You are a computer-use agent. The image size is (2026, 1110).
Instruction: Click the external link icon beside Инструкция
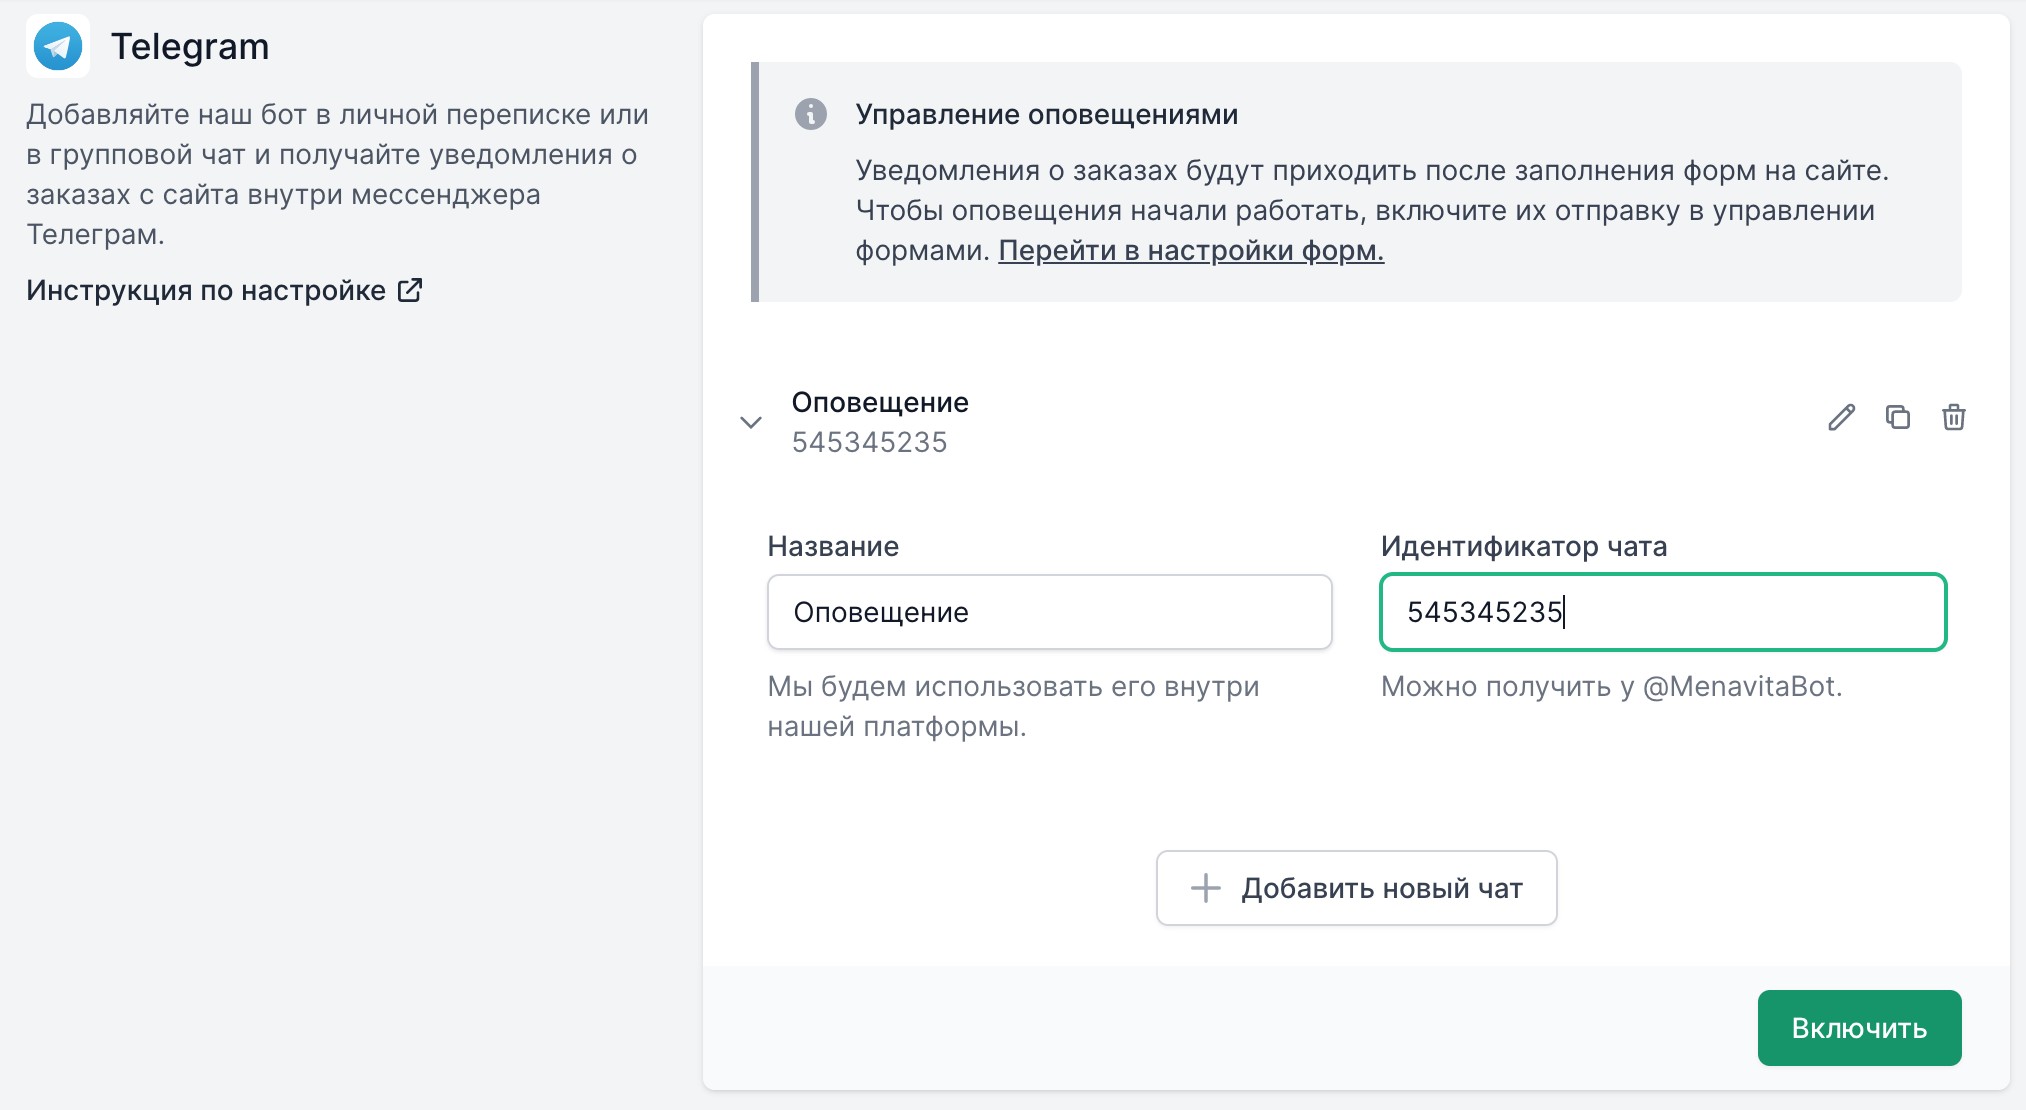tap(410, 290)
